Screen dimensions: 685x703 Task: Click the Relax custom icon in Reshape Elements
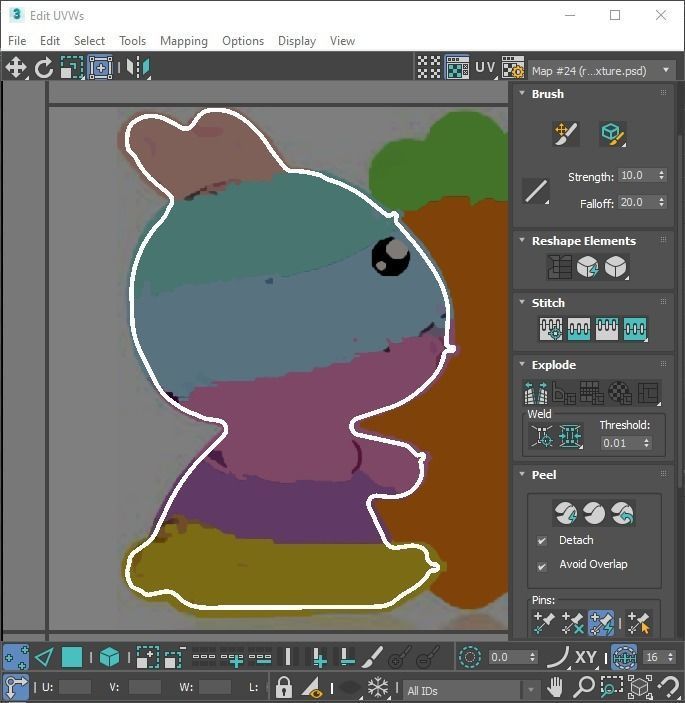coord(616,267)
